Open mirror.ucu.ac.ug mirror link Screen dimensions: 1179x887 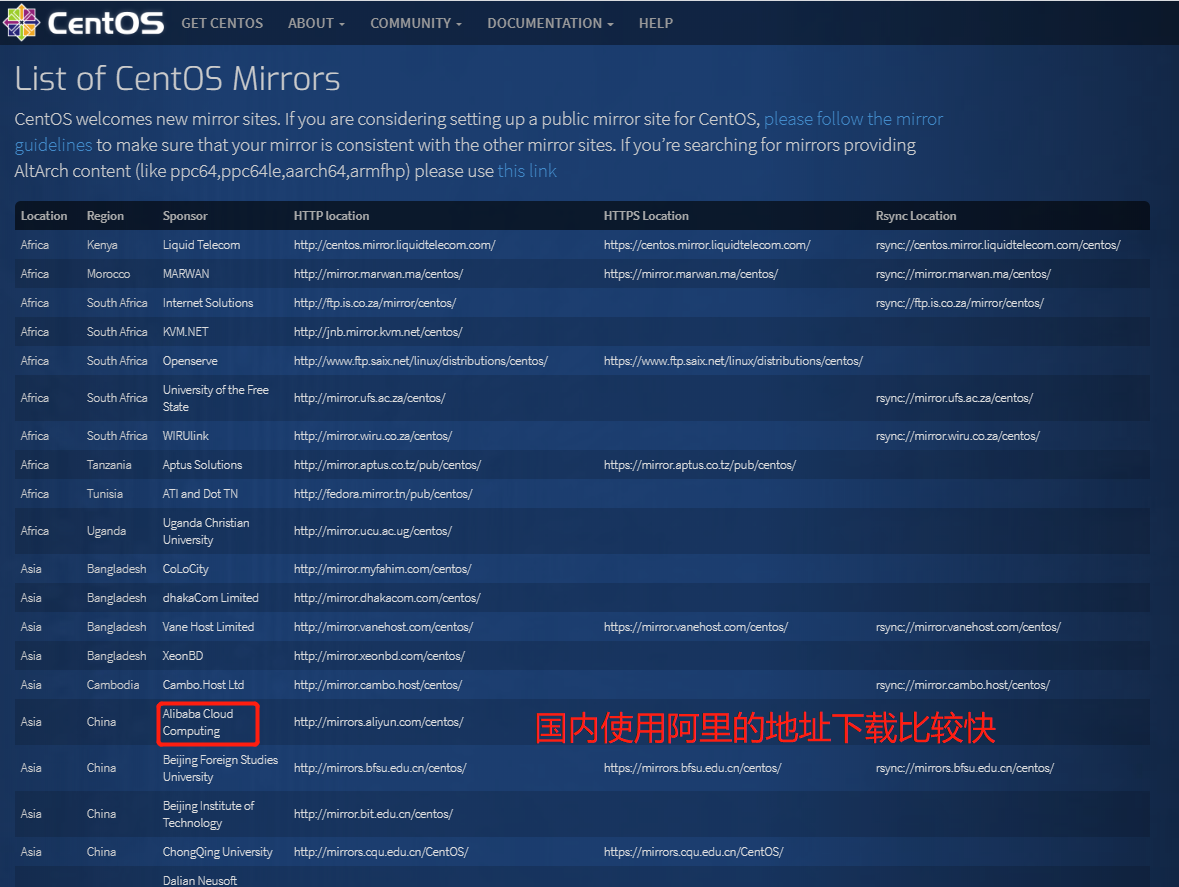(372, 531)
